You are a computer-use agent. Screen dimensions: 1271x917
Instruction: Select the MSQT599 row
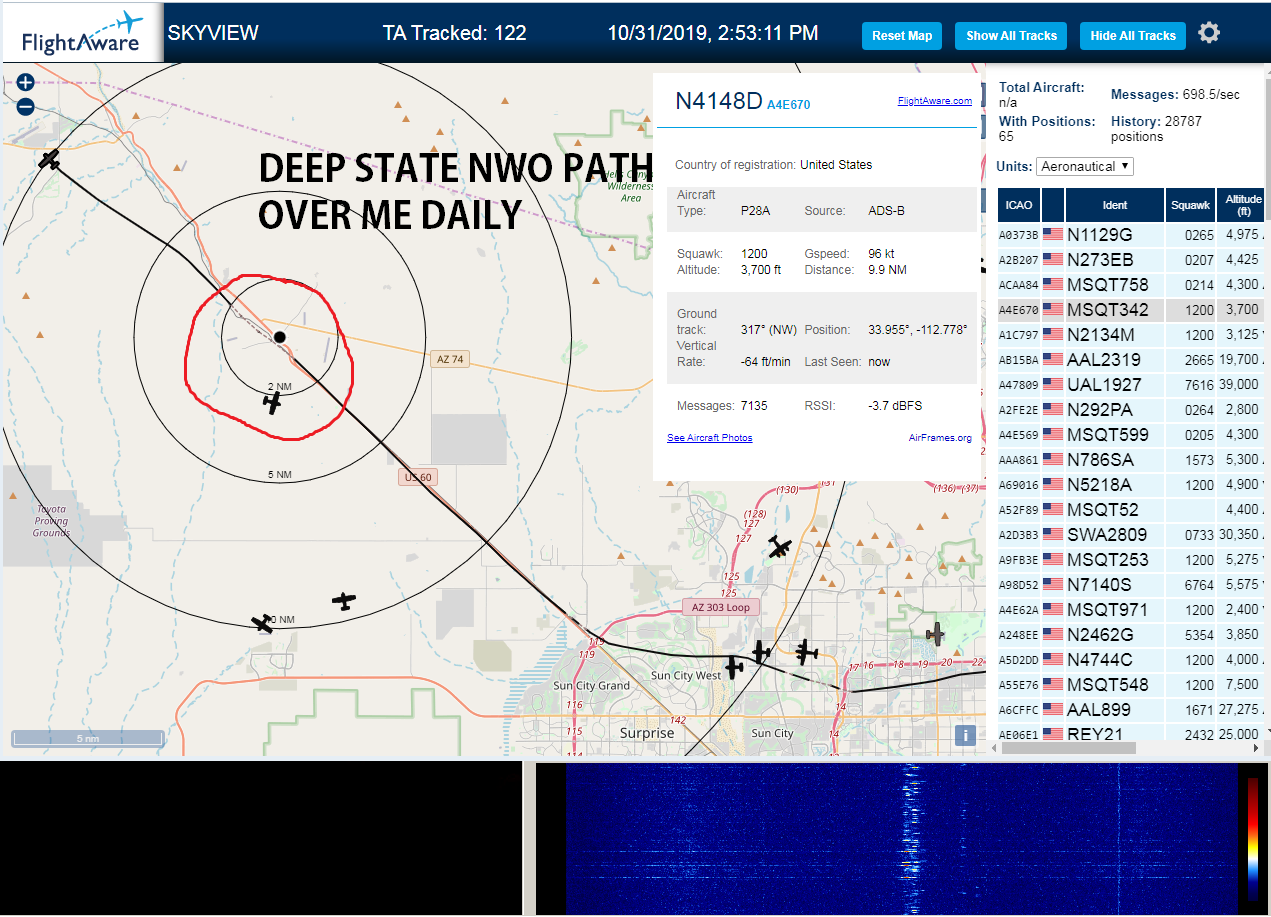coord(1131,434)
